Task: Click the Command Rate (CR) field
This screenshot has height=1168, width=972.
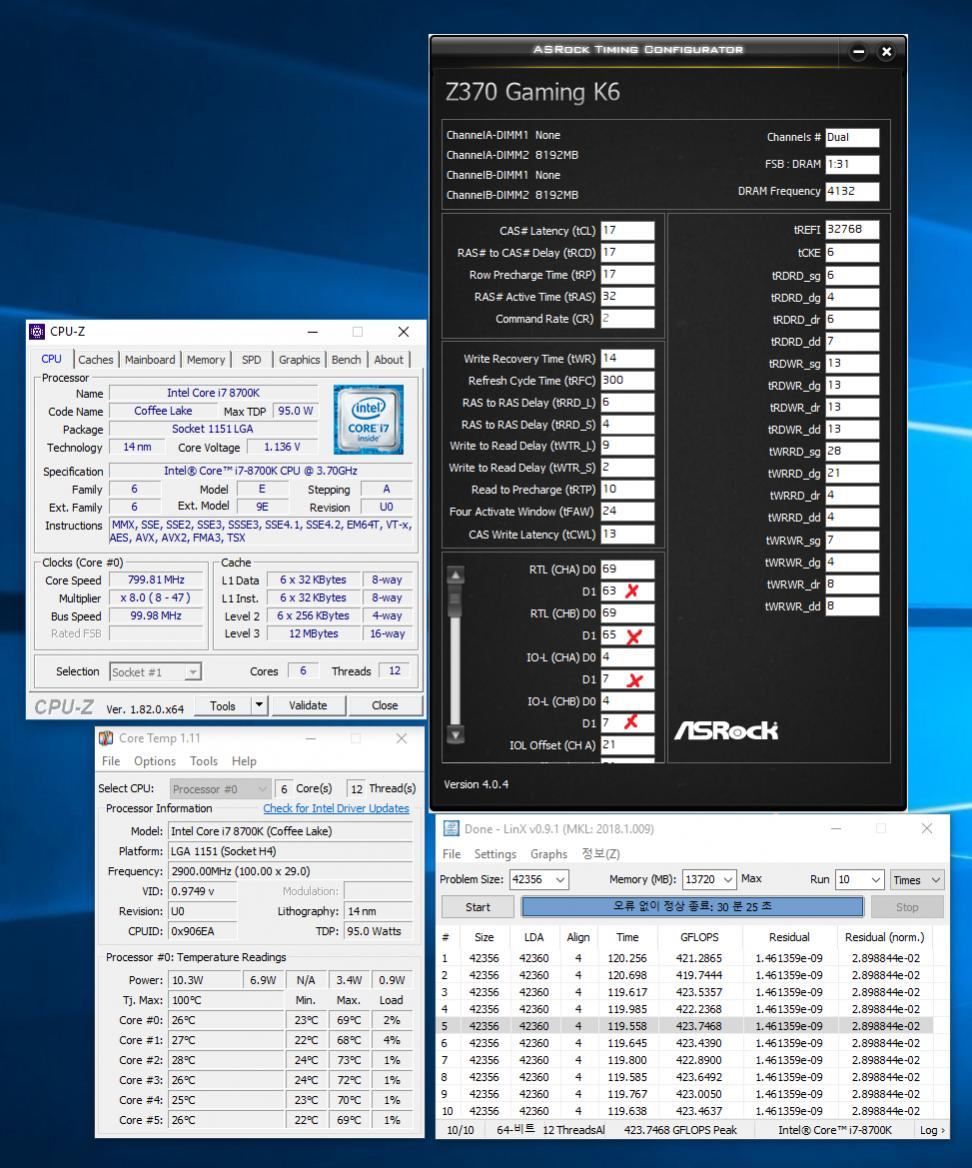Action: (627, 319)
